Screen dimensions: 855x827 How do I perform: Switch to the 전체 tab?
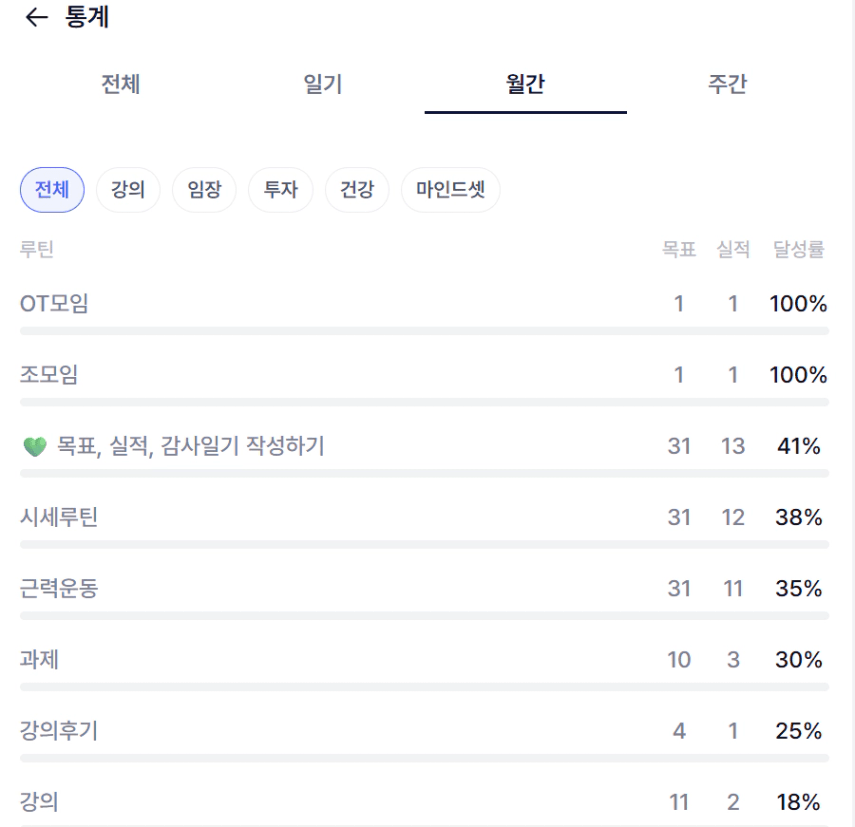pos(121,85)
